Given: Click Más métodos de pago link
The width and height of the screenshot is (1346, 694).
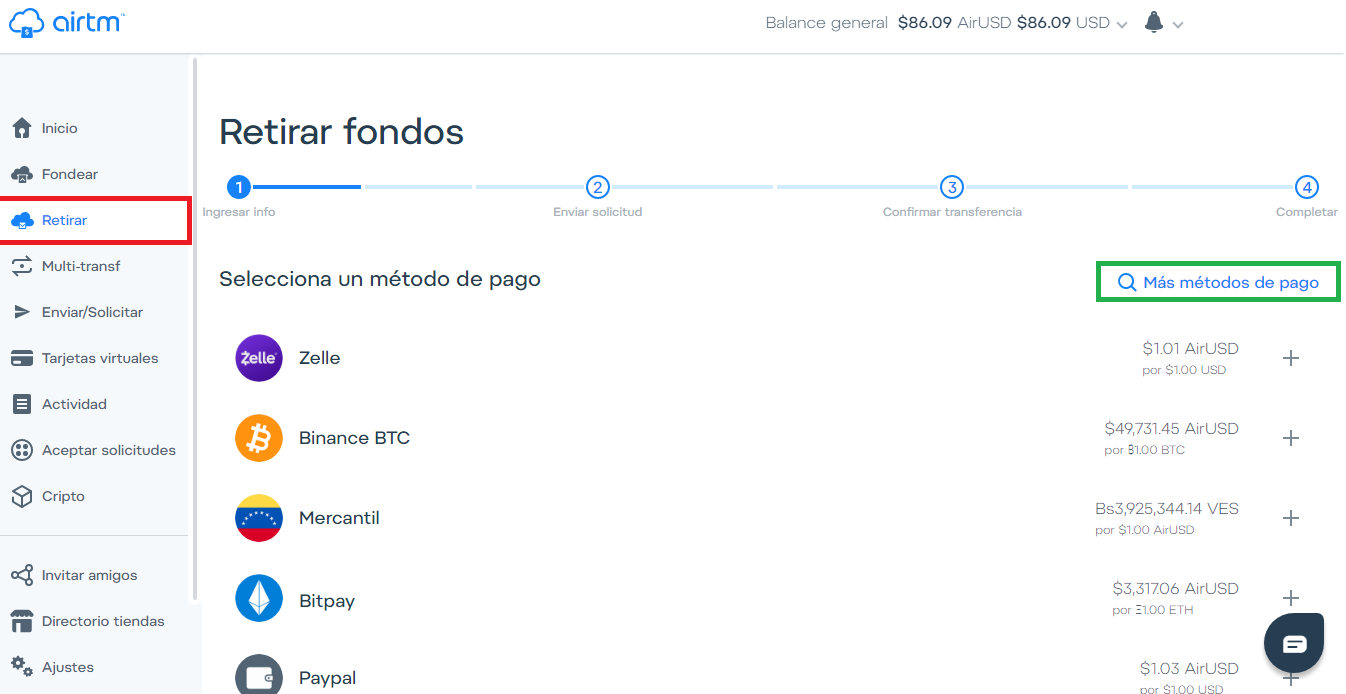Looking at the screenshot, I should pyautogui.click(x=1218, y=282).
